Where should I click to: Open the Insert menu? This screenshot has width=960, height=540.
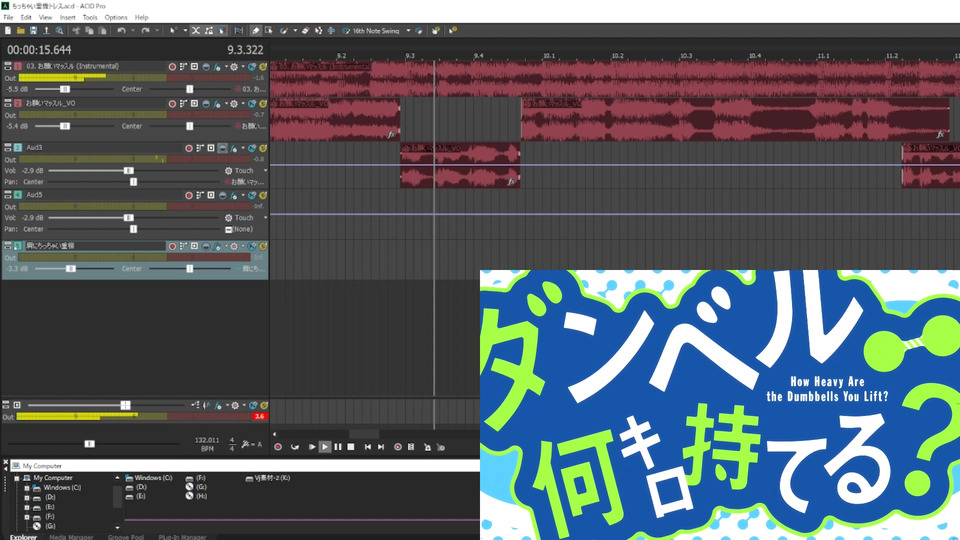pos(67,17)
